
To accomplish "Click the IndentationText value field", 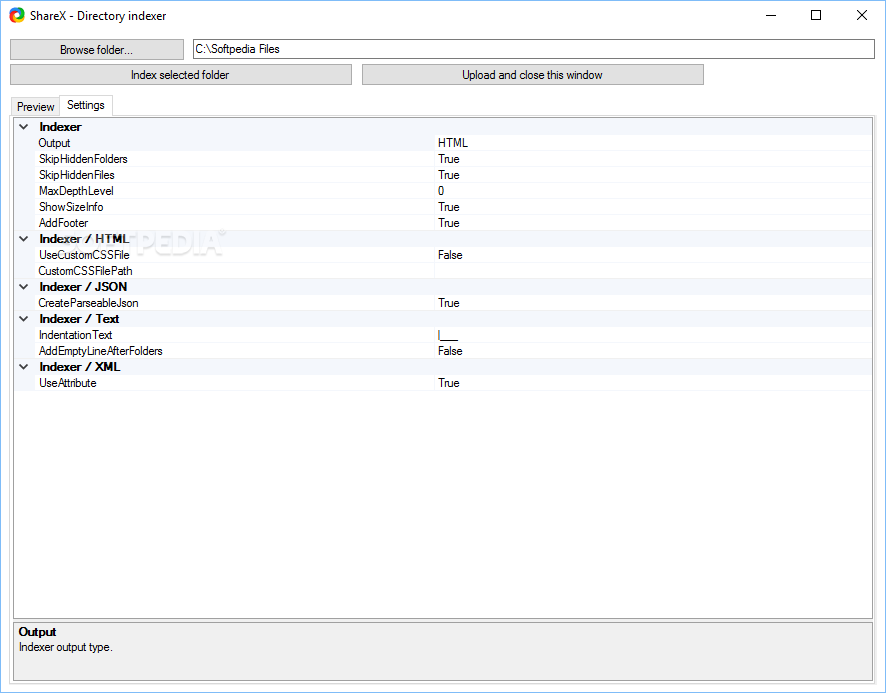I will 653,335.
